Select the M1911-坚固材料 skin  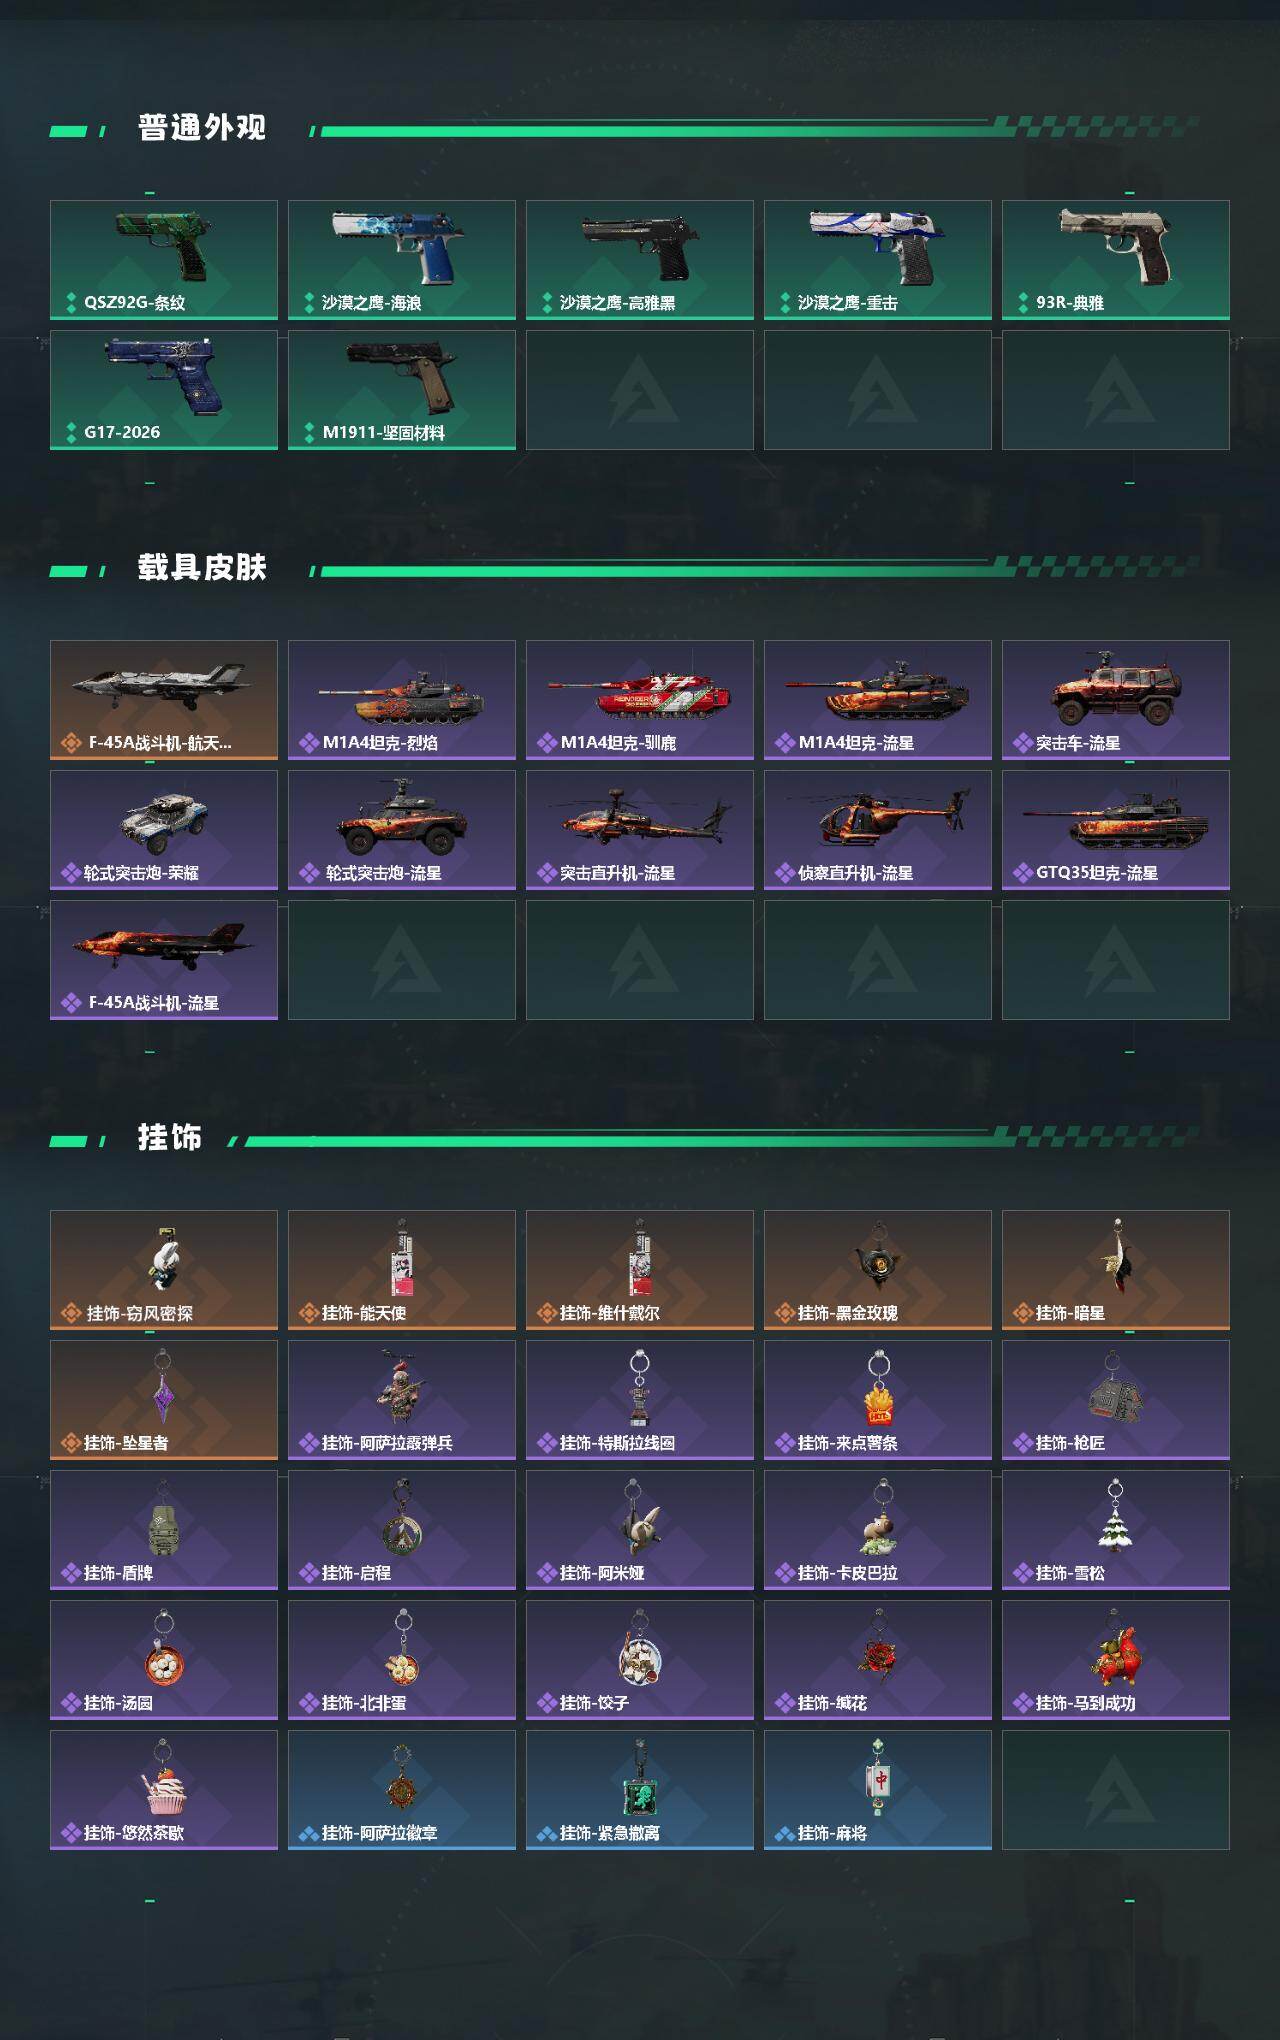402,390
